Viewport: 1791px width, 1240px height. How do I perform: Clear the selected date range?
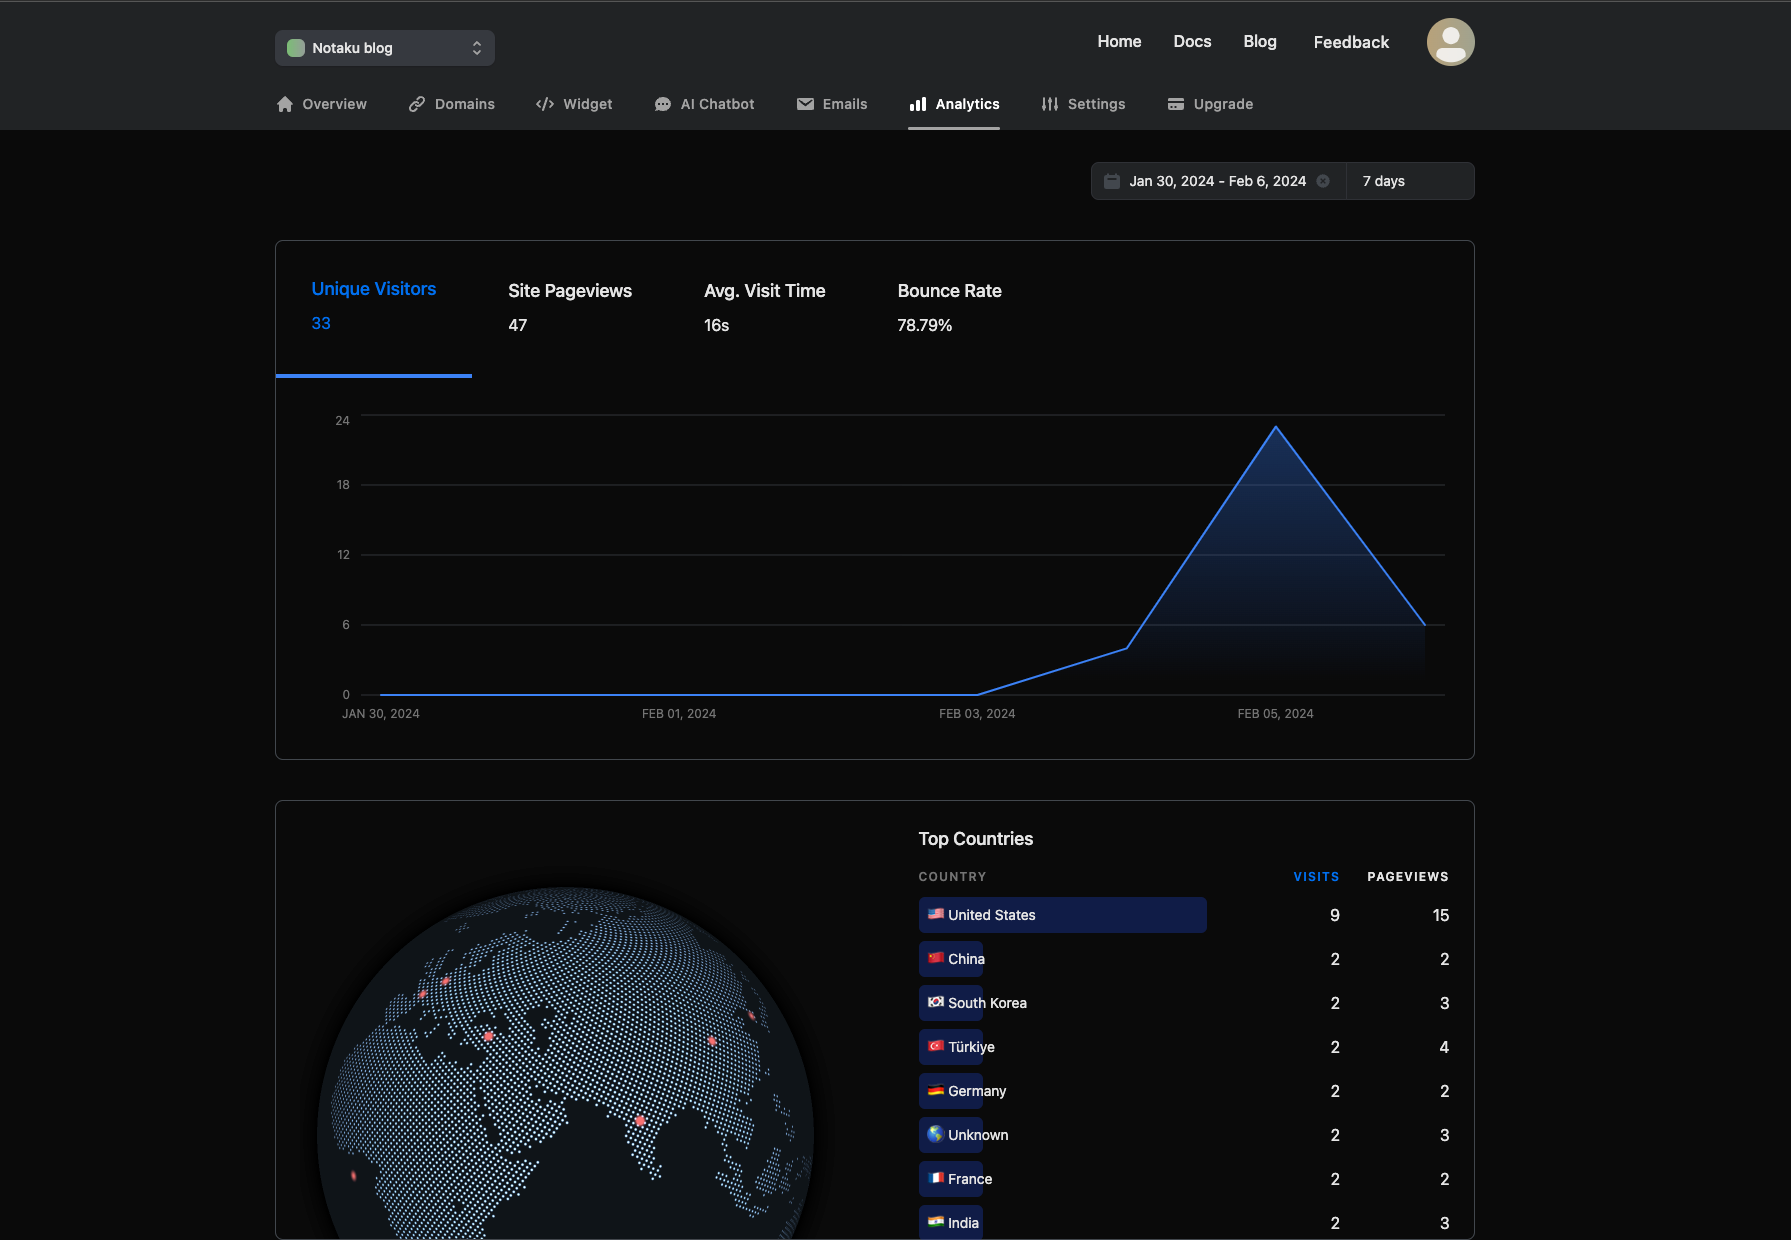(1323, 181)
